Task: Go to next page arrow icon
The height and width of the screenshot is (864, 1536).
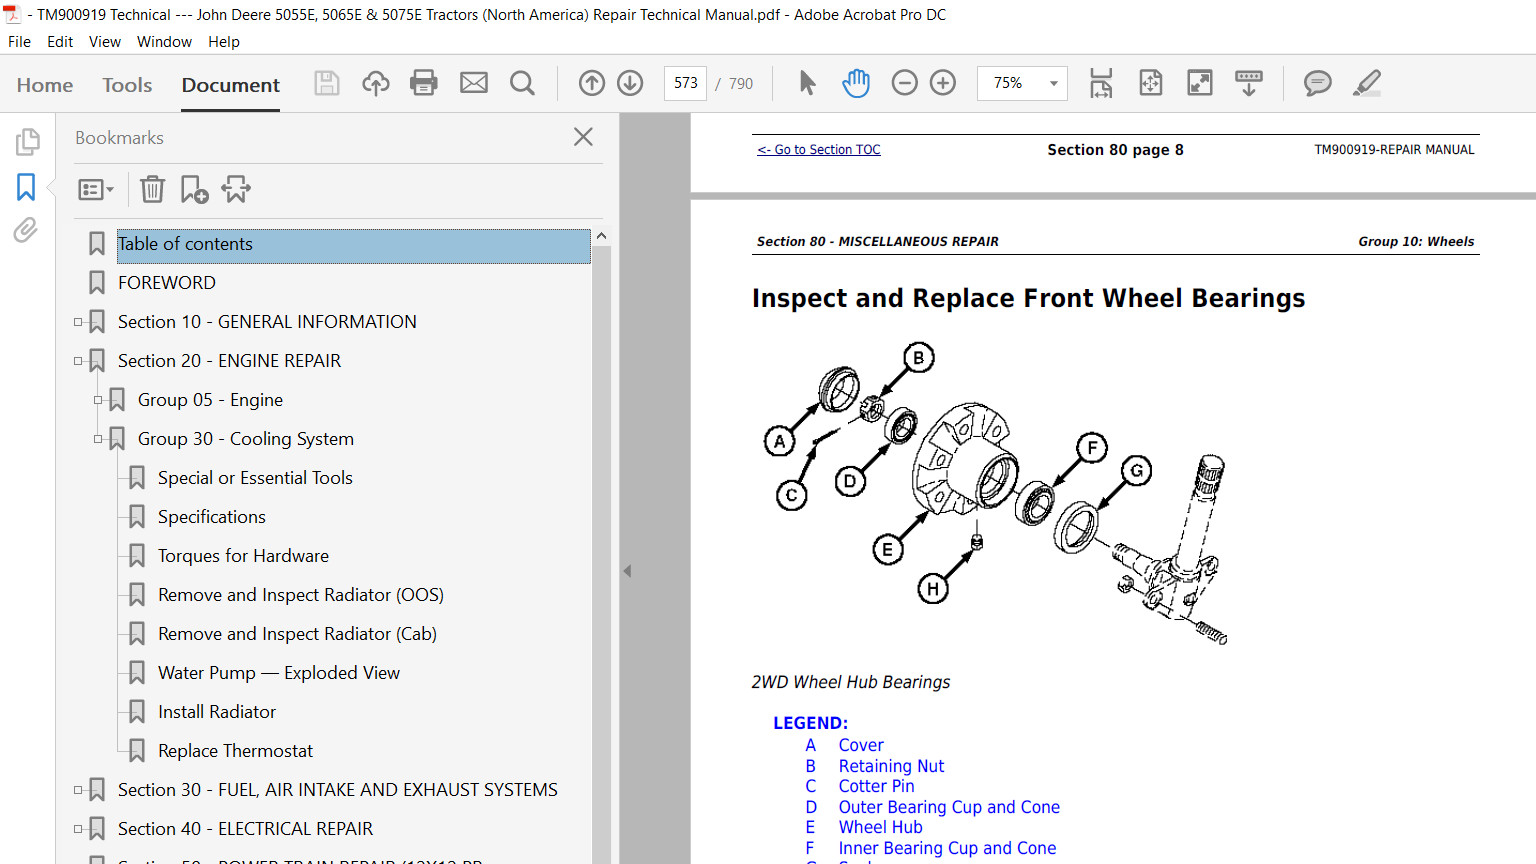Action: [630, 83]
